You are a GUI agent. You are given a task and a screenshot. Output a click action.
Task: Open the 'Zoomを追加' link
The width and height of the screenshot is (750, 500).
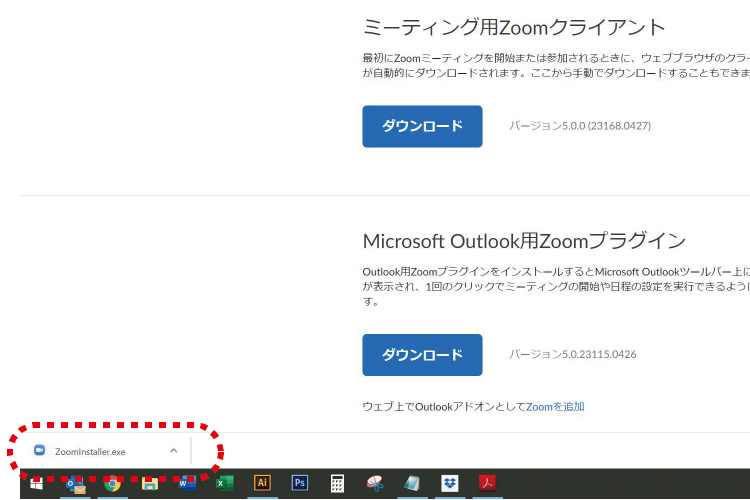[x=555, y=407]
